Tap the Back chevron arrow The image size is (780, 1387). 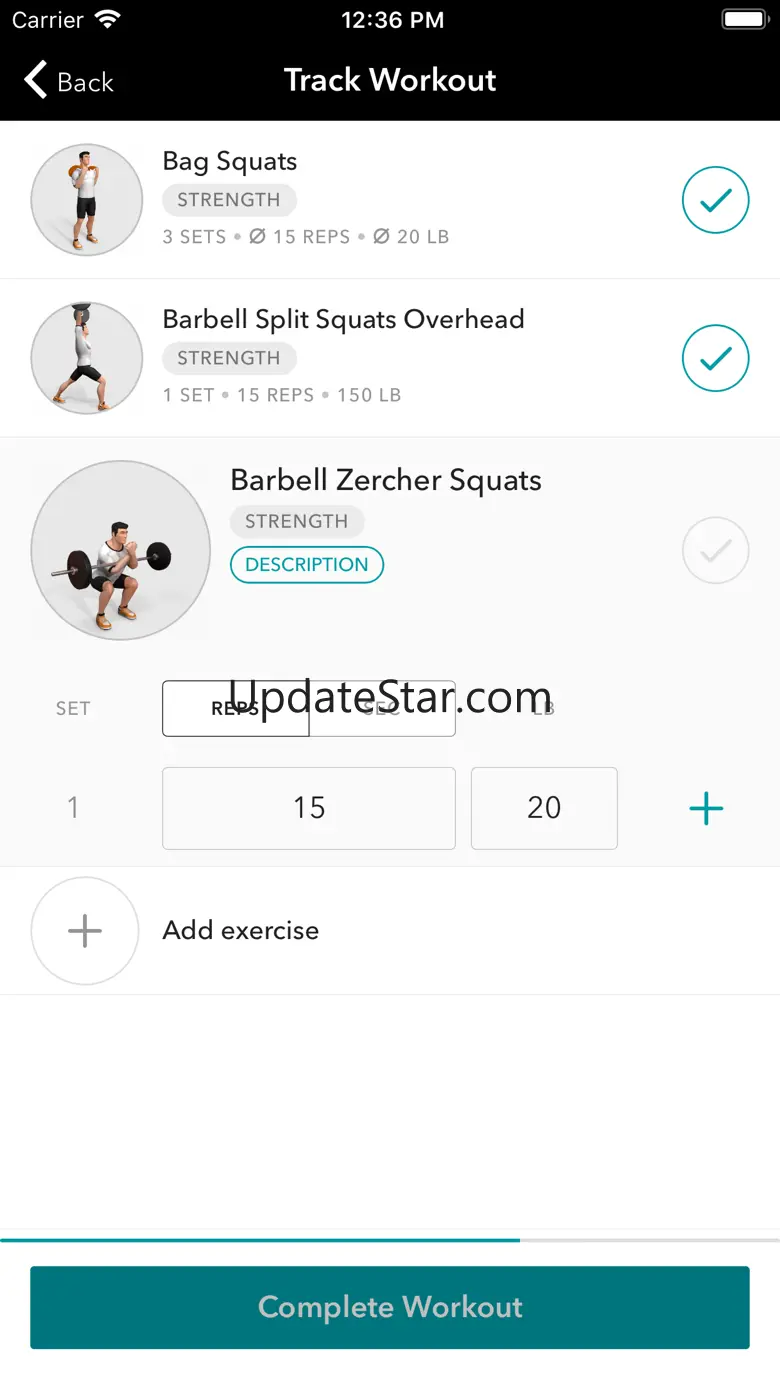pos(37,80)
